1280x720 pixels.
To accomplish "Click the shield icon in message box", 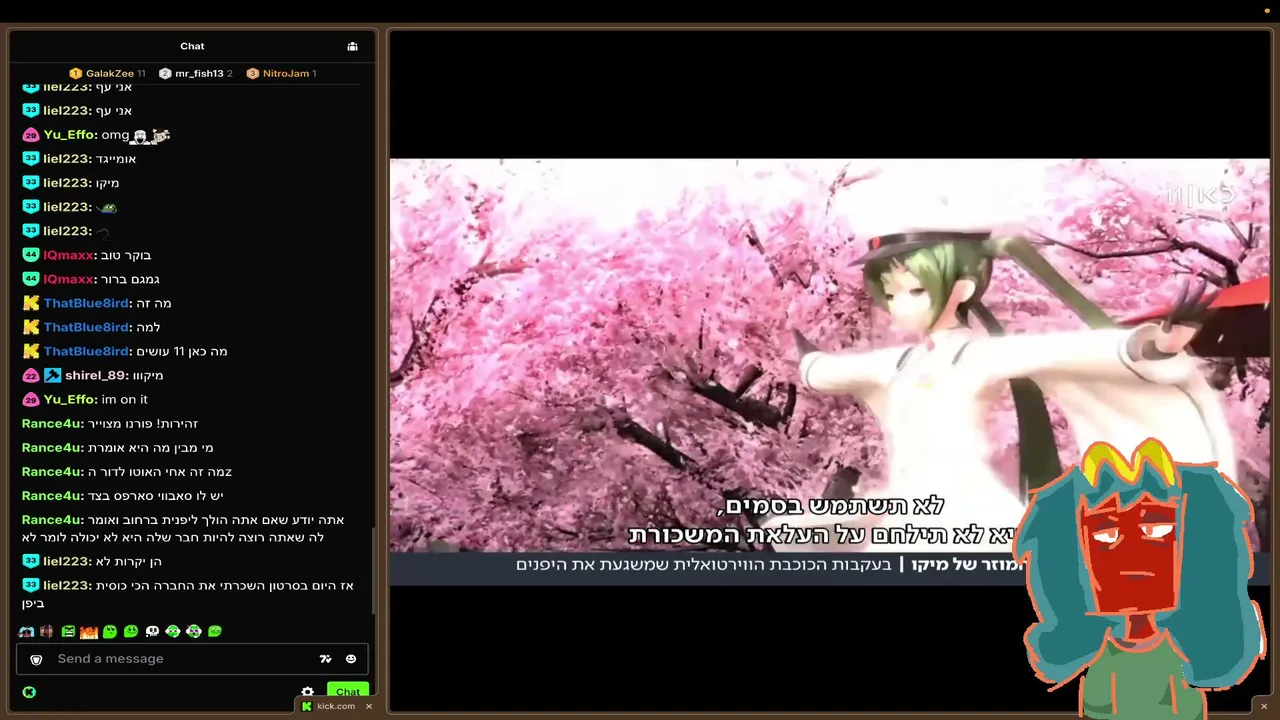I will (36, 659).
